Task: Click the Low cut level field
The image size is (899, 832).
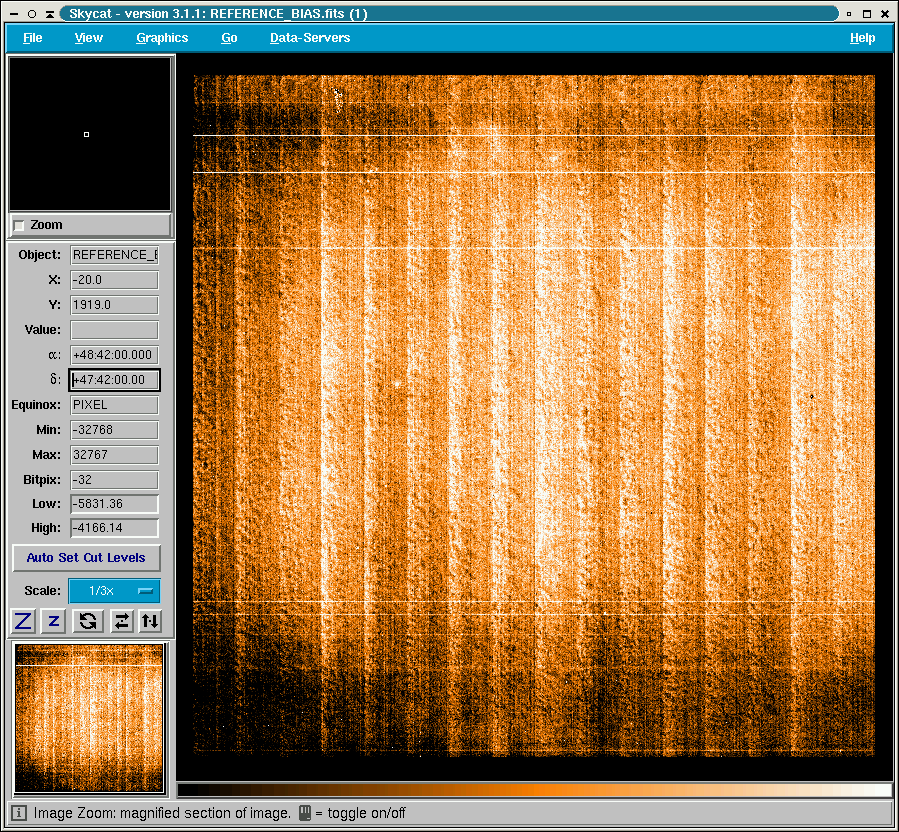Action: [x=114, y=504]
